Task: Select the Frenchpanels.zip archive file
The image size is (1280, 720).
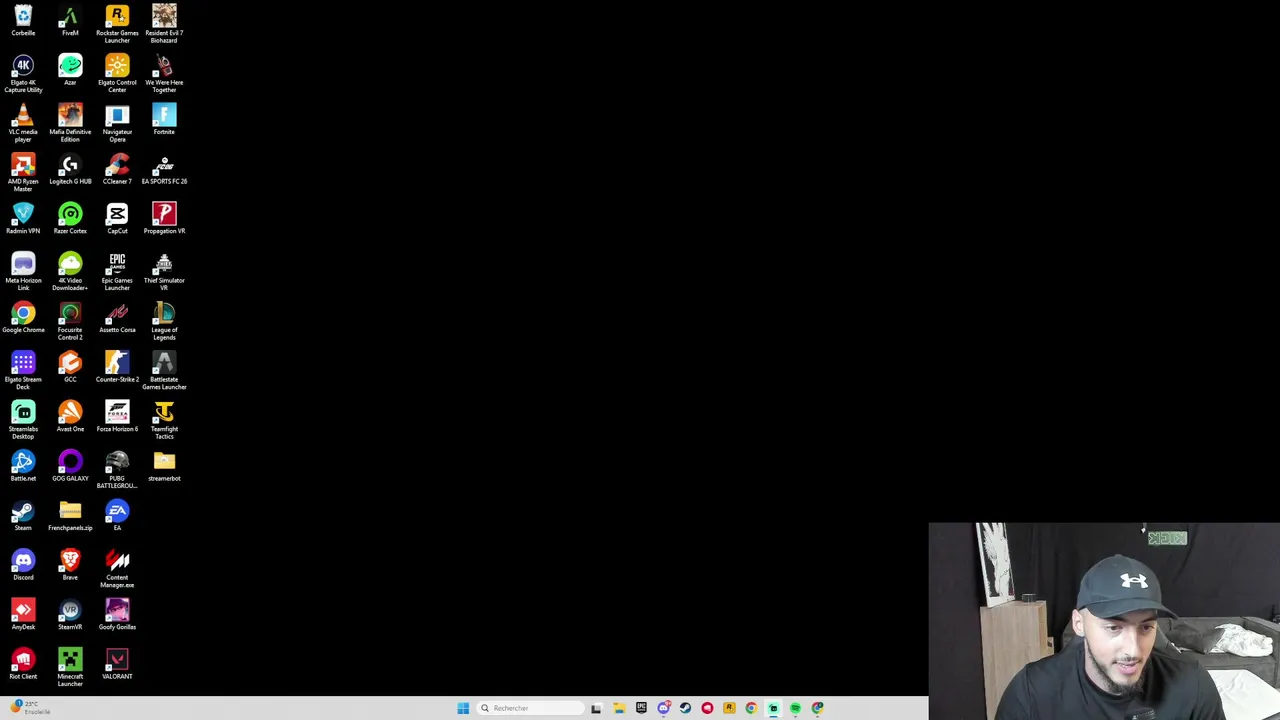Action: (70, 516)
